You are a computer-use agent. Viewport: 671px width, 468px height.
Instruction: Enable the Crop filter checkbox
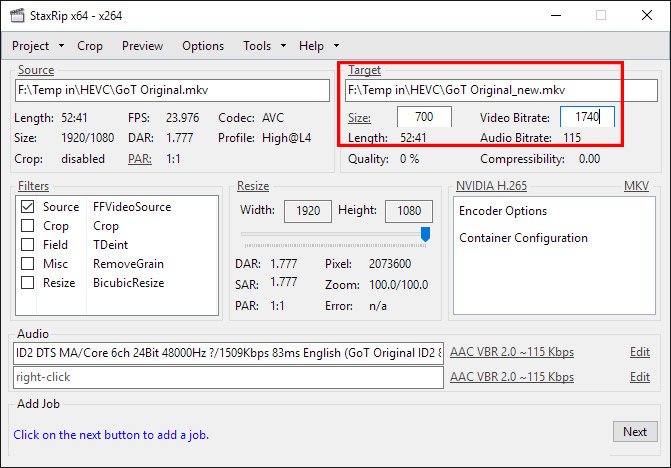point(28,226)
